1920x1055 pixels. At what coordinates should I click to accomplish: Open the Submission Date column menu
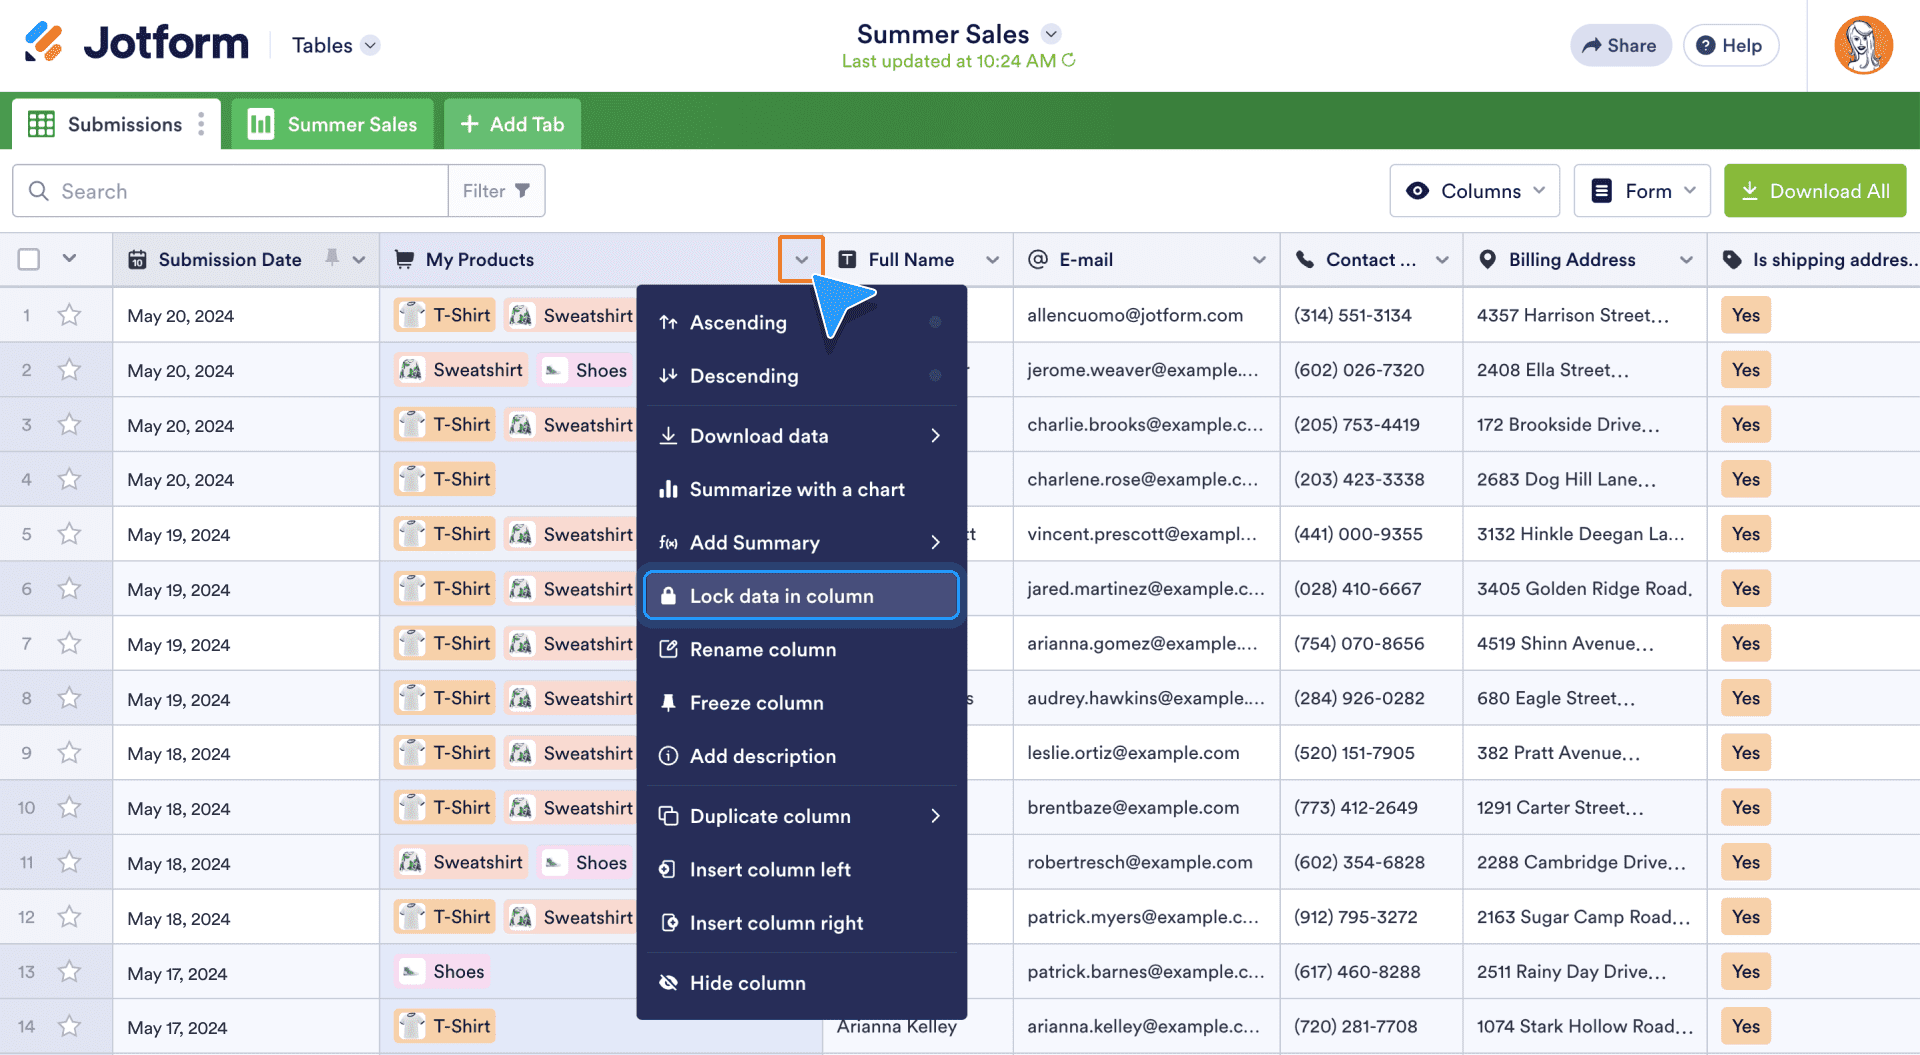359,259
